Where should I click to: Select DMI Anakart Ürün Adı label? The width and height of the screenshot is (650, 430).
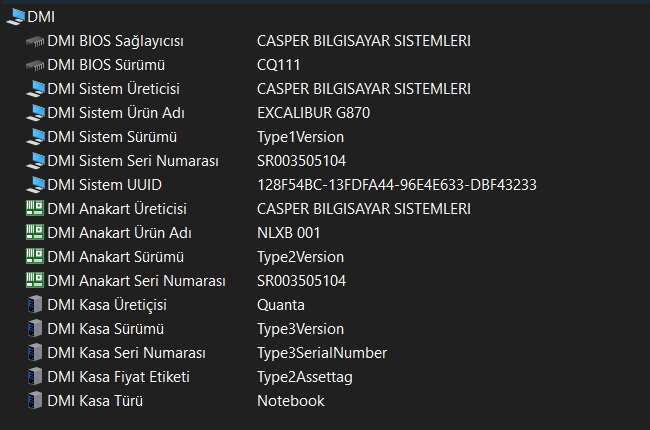pyautogui.click(x=119, y=233)
